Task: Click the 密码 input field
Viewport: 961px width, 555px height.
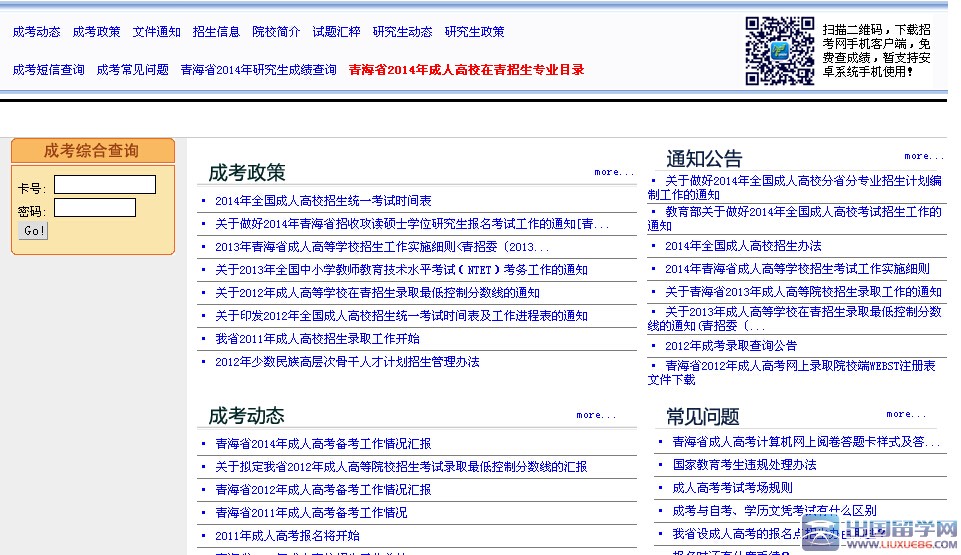Action: point(95,208)
